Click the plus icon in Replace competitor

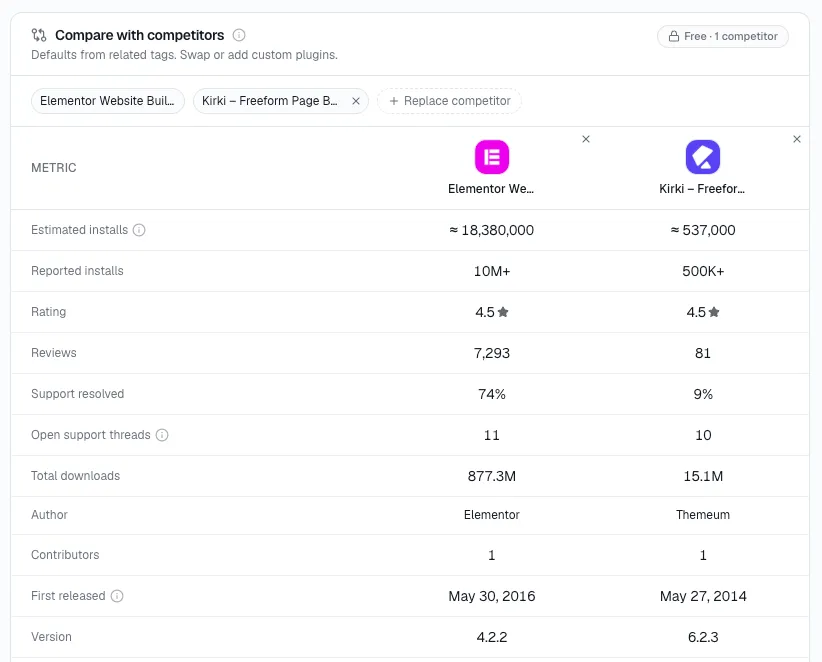[x=394, y=101]
